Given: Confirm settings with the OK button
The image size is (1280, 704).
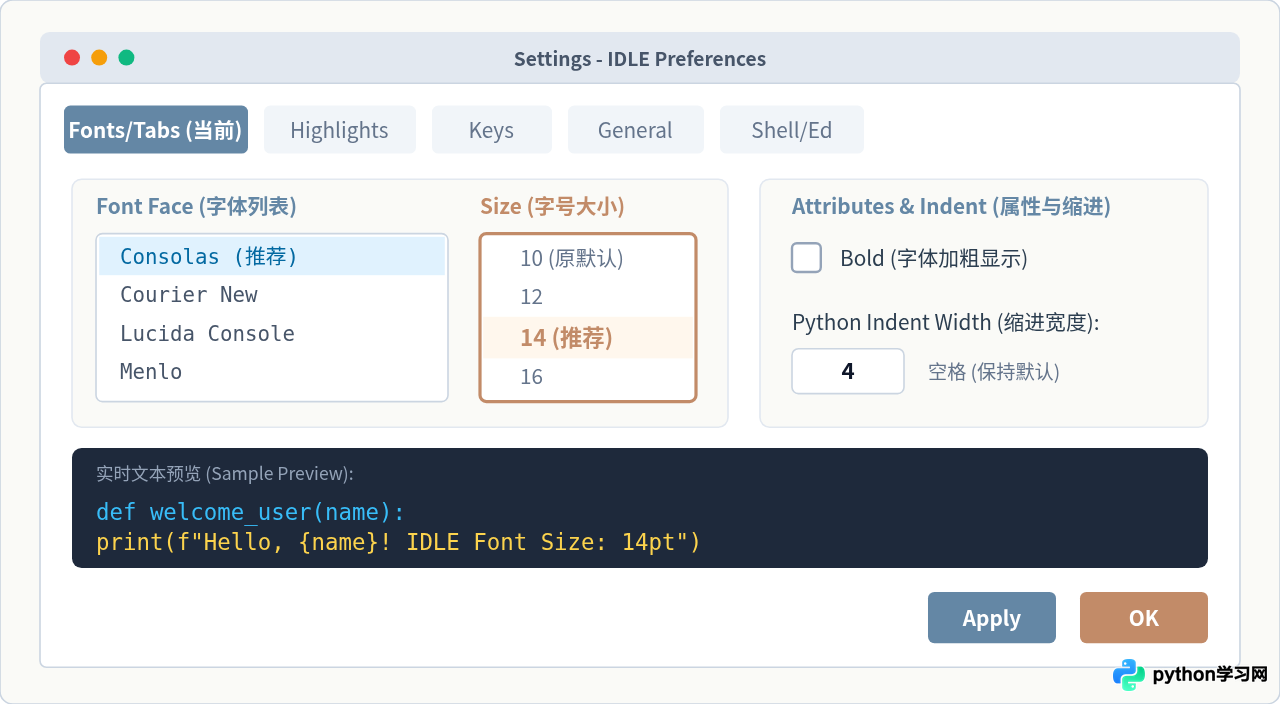Looking at the screenshot, I should [x=1144, y=618].
